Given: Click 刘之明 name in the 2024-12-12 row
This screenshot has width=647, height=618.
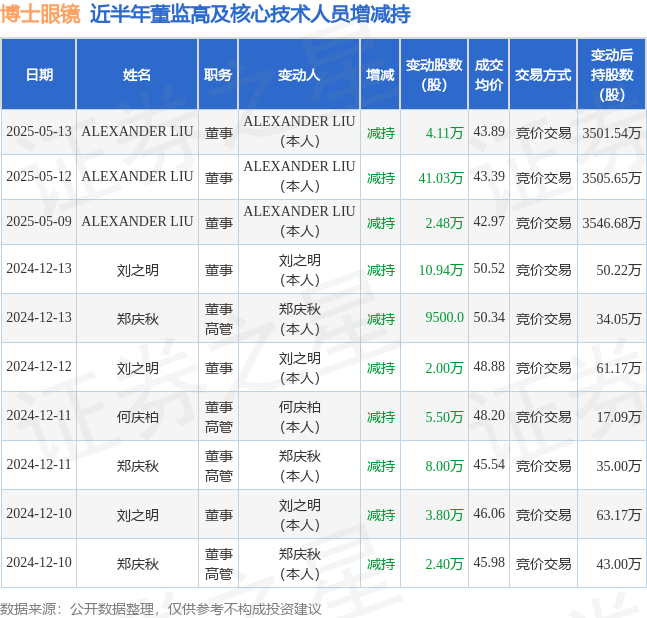Looking at the screenshot, I should (137, 368).
